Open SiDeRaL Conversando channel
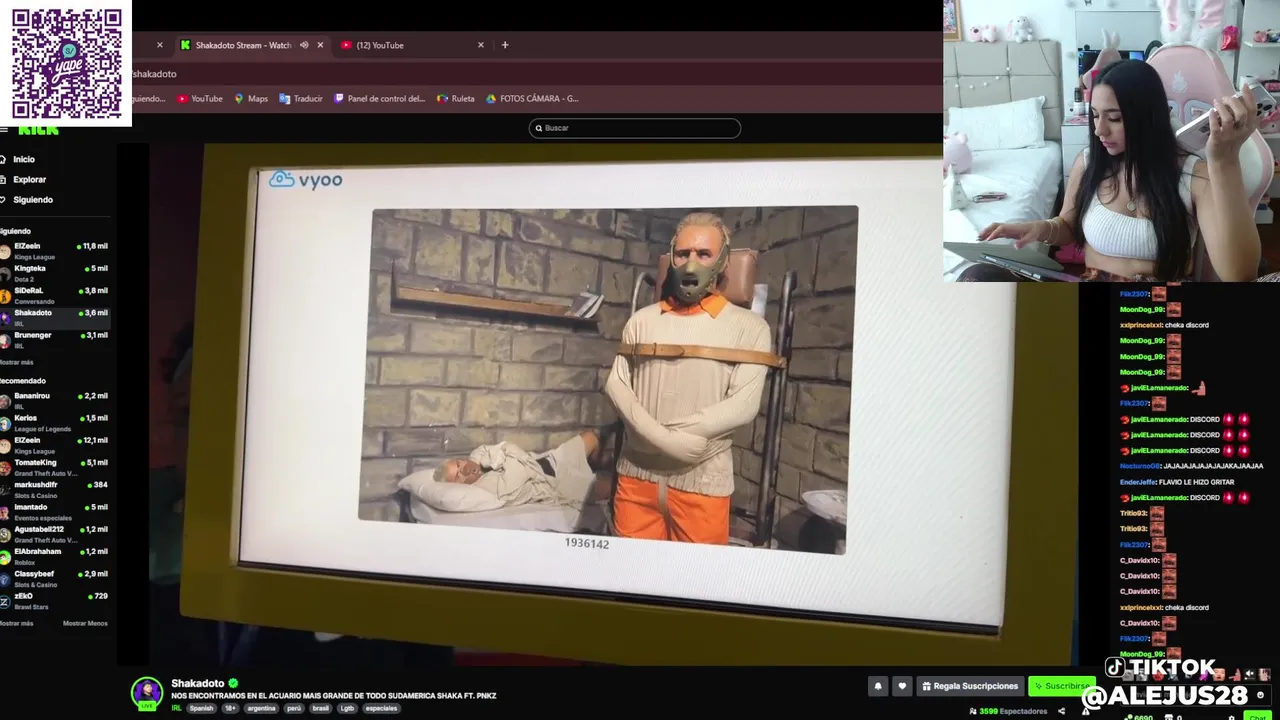1280x720 pixels. click(x=54, y=295)
